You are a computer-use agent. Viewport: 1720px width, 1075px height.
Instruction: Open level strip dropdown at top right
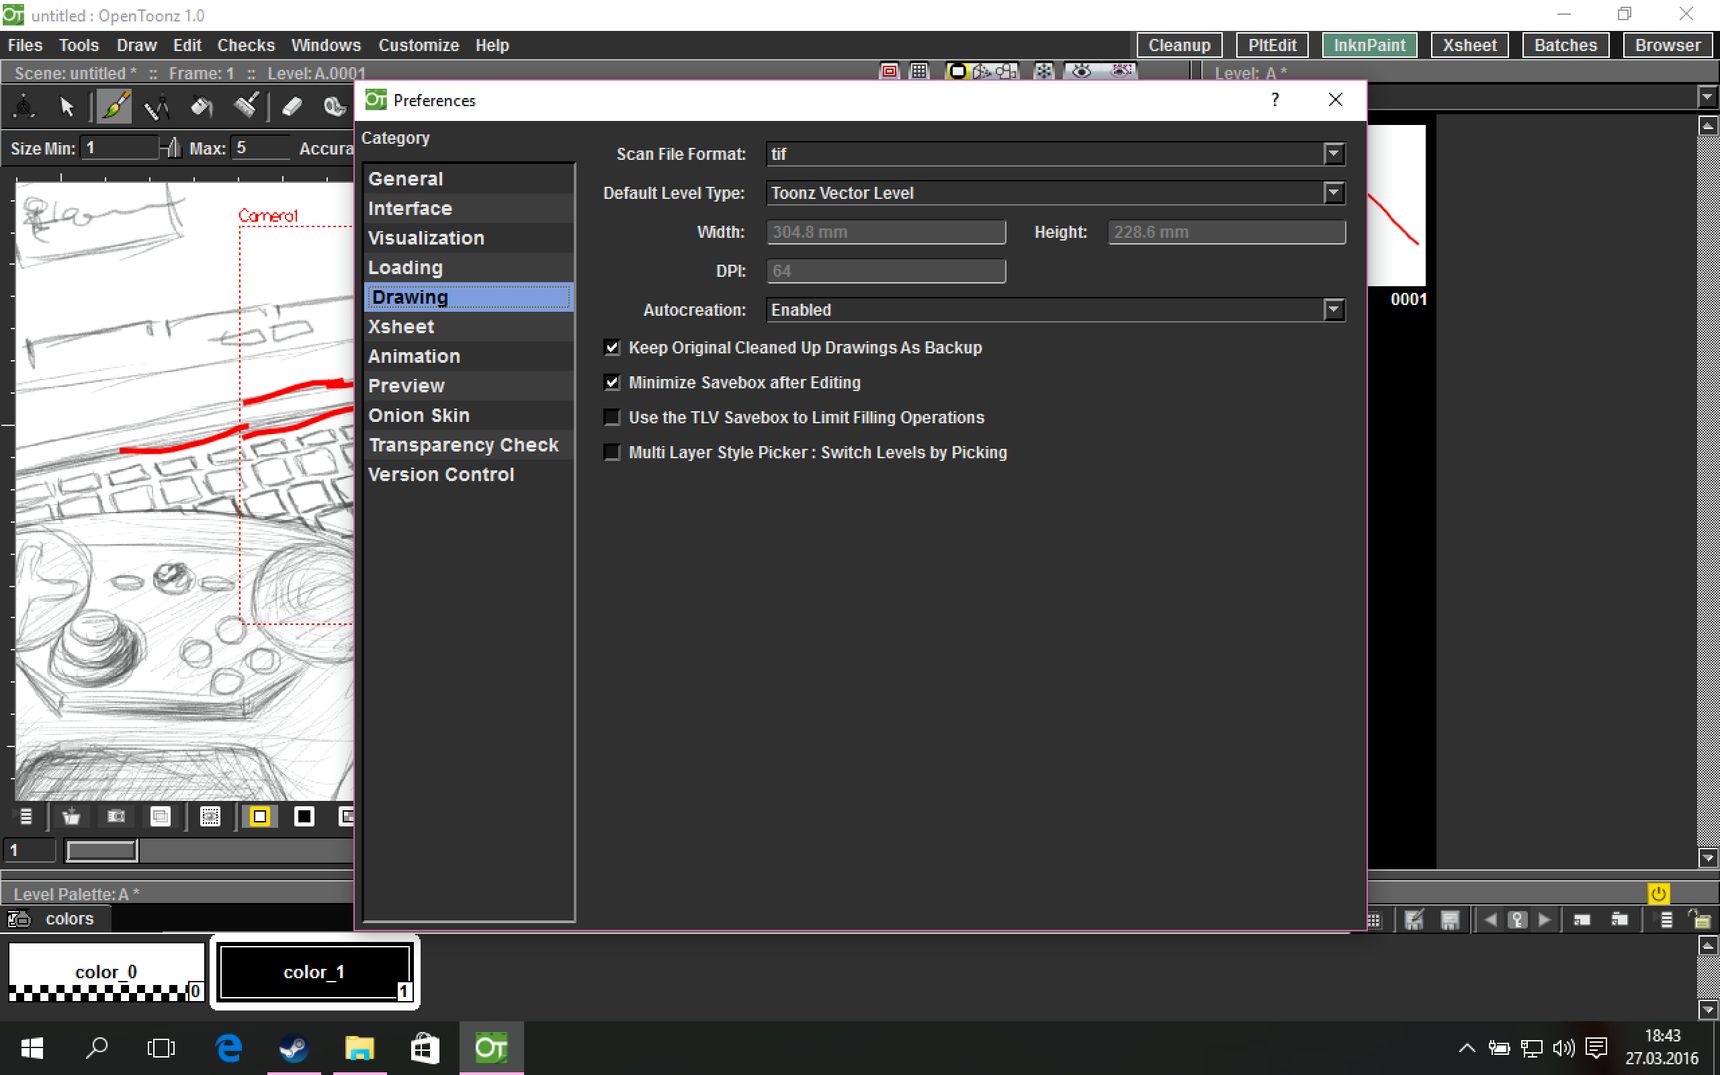[1707, 97]
